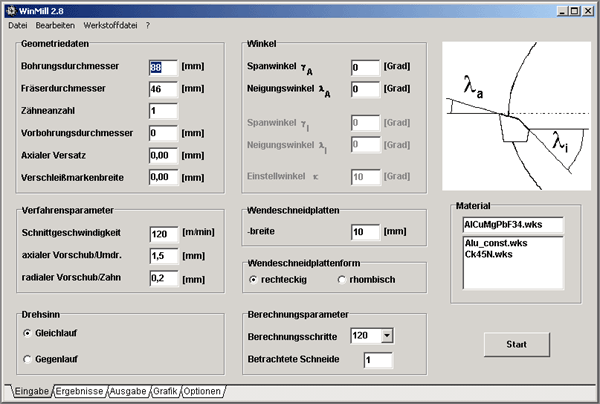600x404 pixels.
Task: Open the Bearbeiten menu
Action: coord(55,25)
